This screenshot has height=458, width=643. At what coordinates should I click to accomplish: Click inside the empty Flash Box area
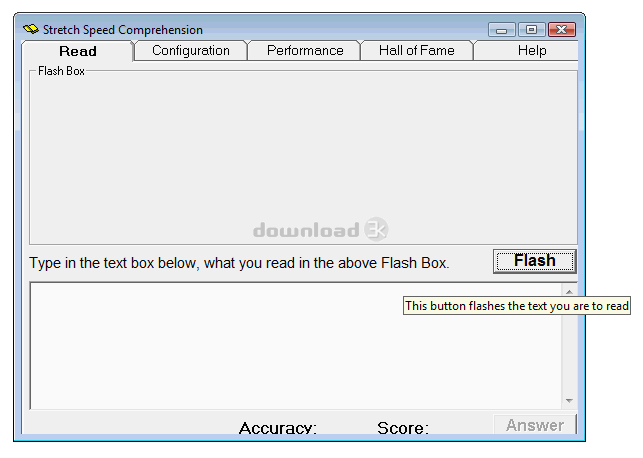tap(303, 158)
